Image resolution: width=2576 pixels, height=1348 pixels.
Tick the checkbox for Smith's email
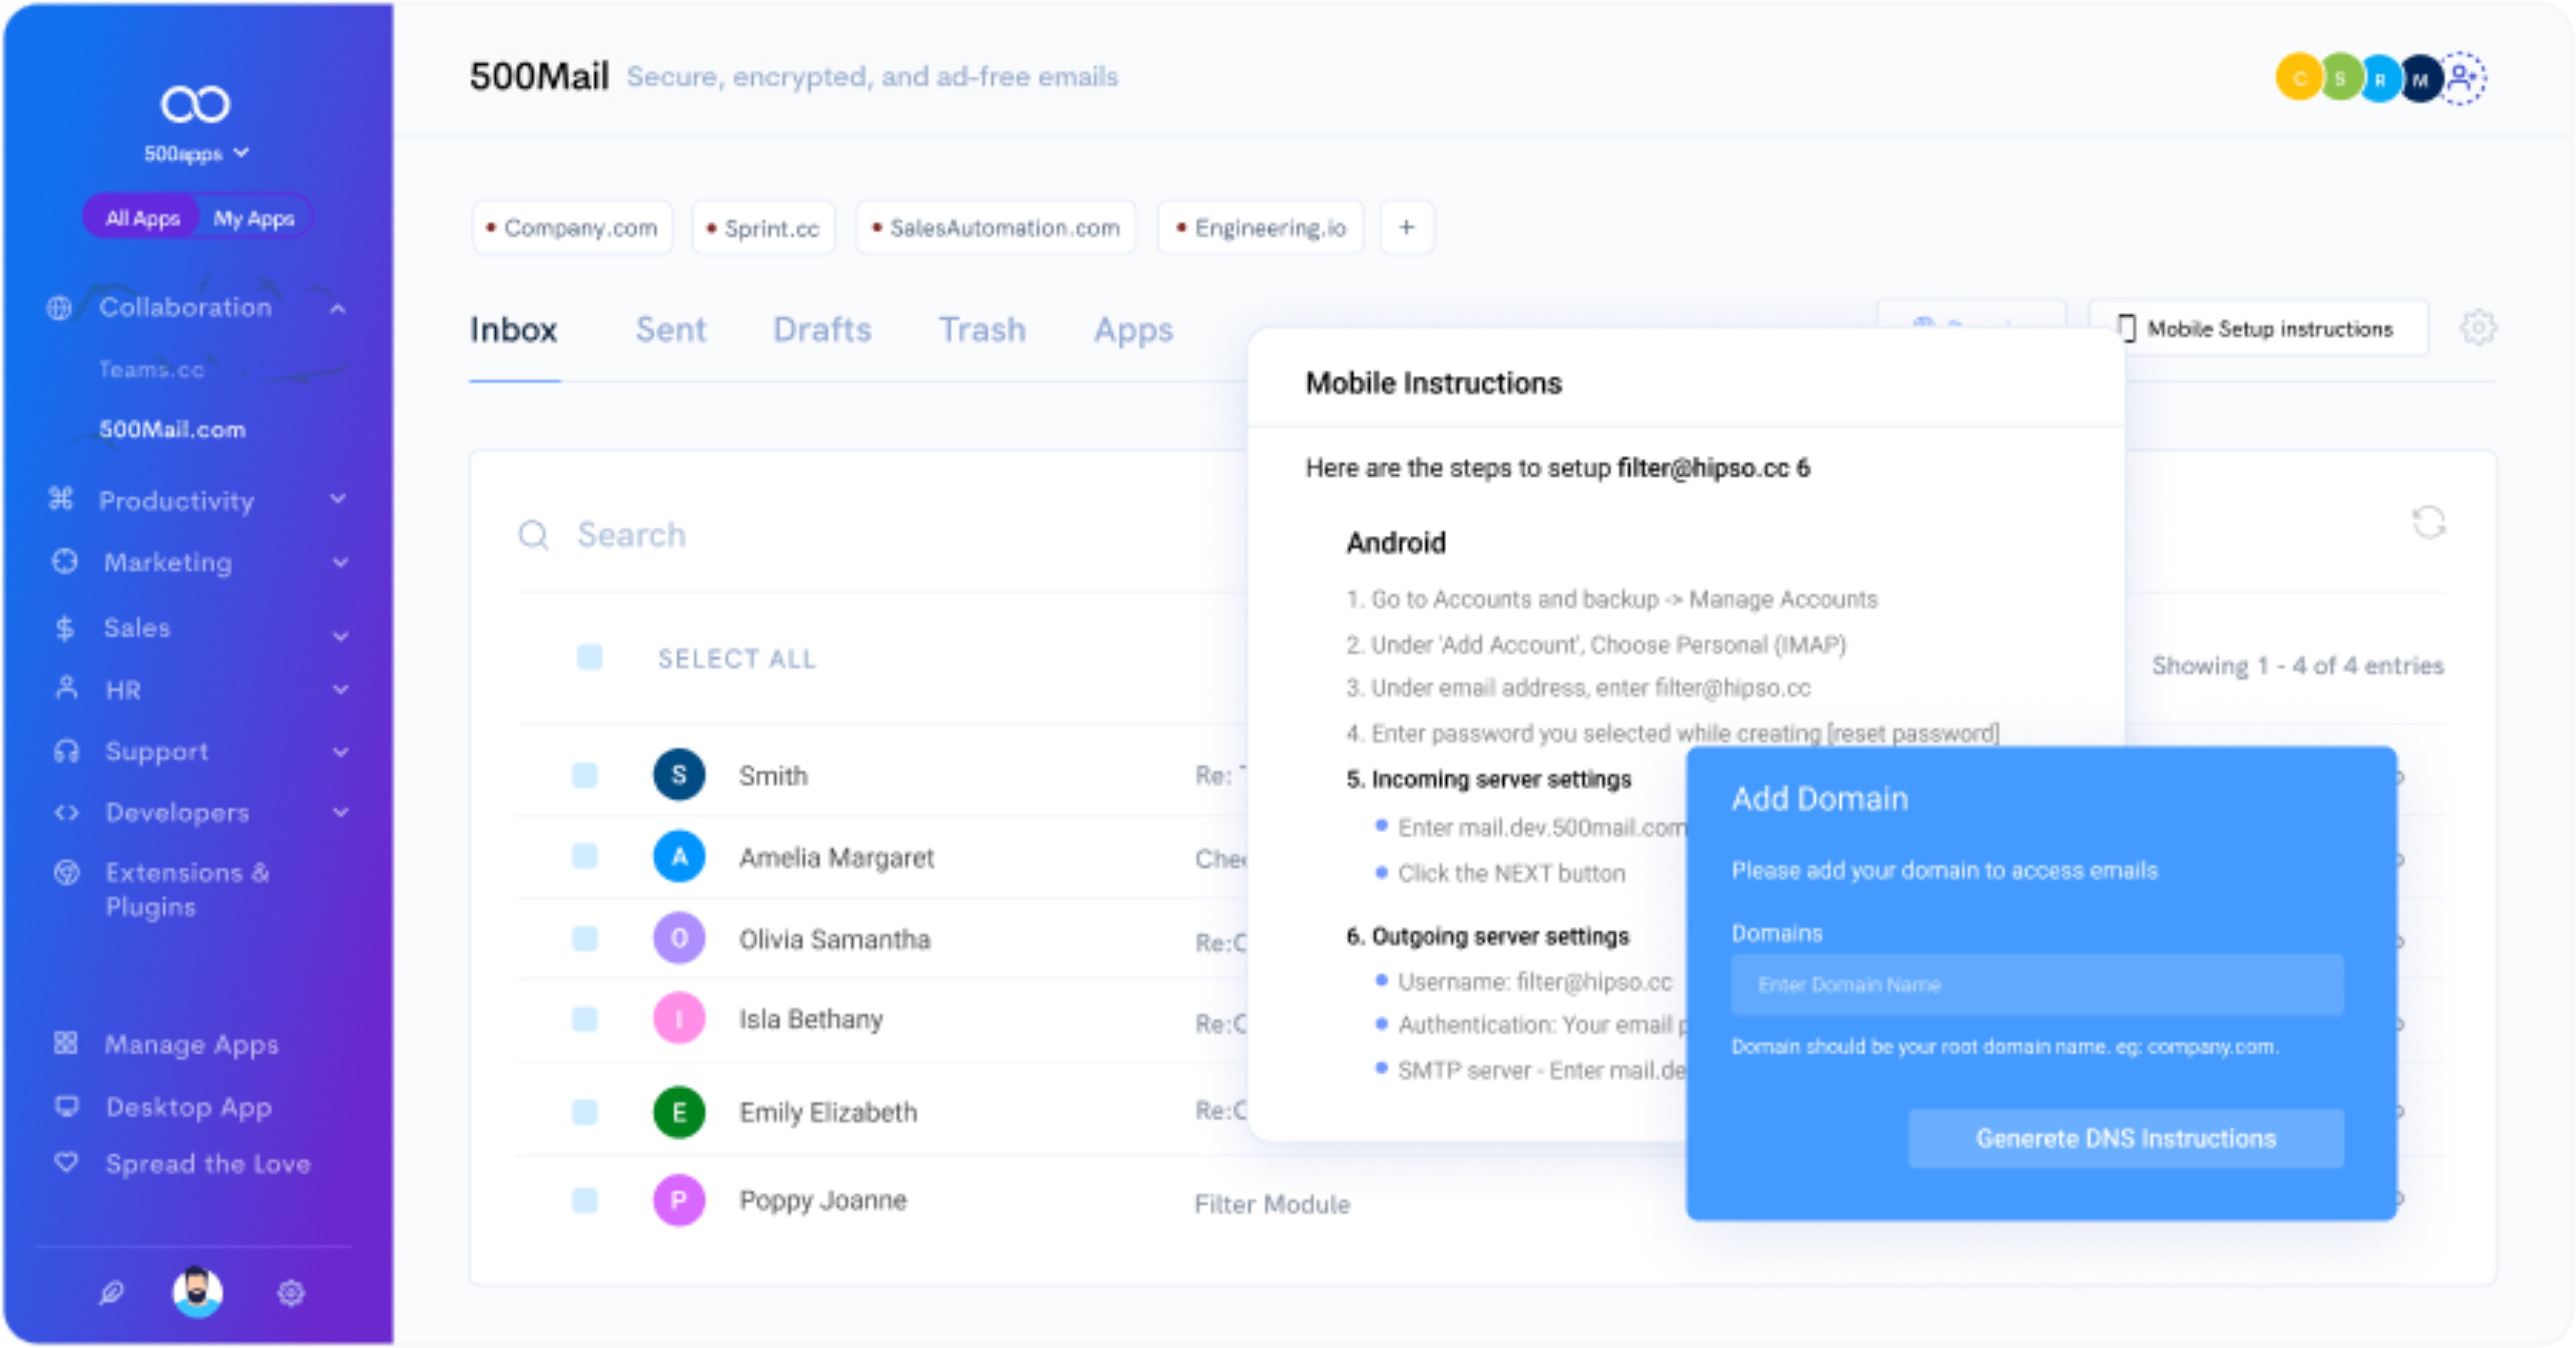point(584,775)
